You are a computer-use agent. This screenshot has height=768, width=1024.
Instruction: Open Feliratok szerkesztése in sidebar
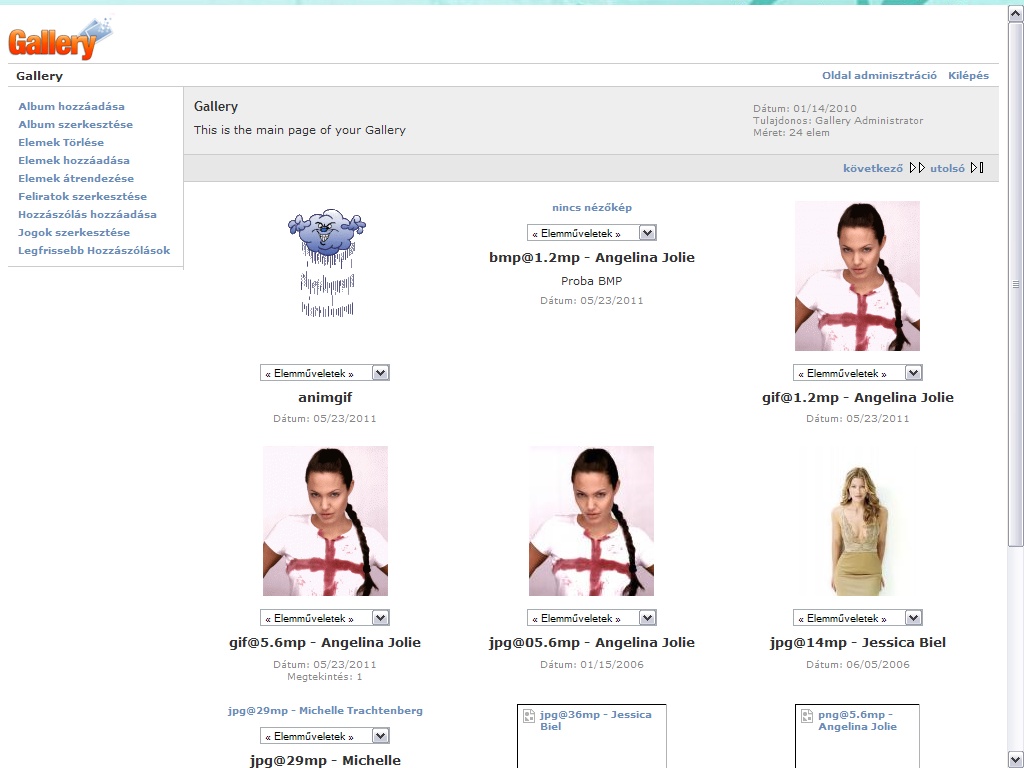click(82, 197)
